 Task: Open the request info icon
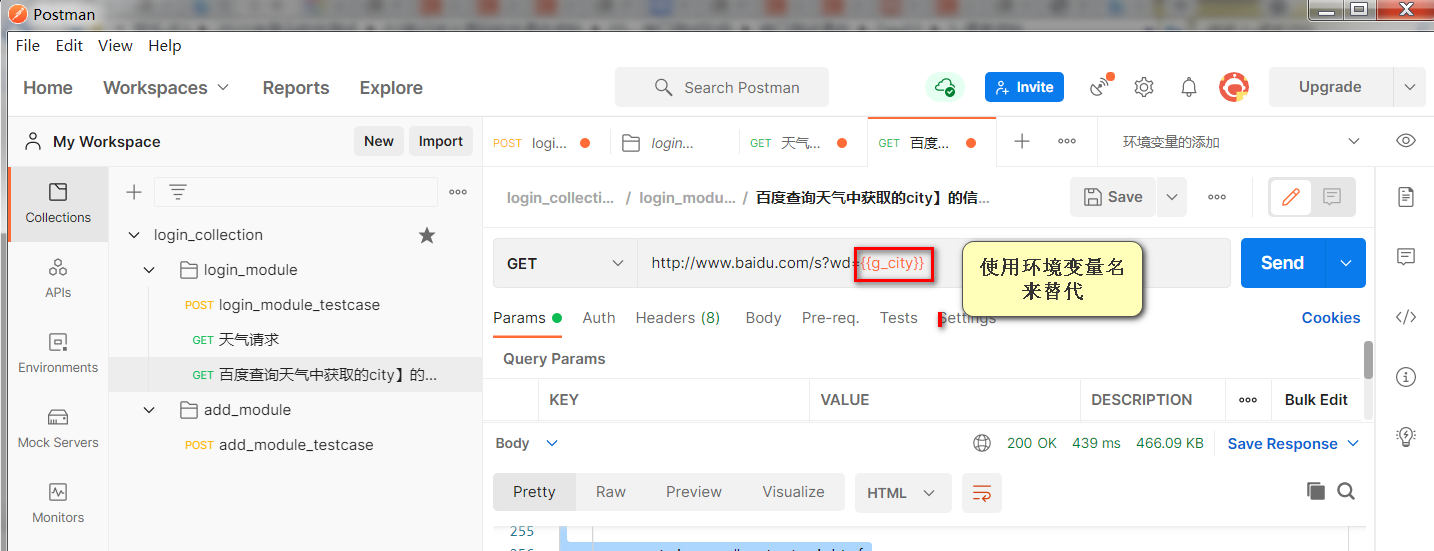1406,377
